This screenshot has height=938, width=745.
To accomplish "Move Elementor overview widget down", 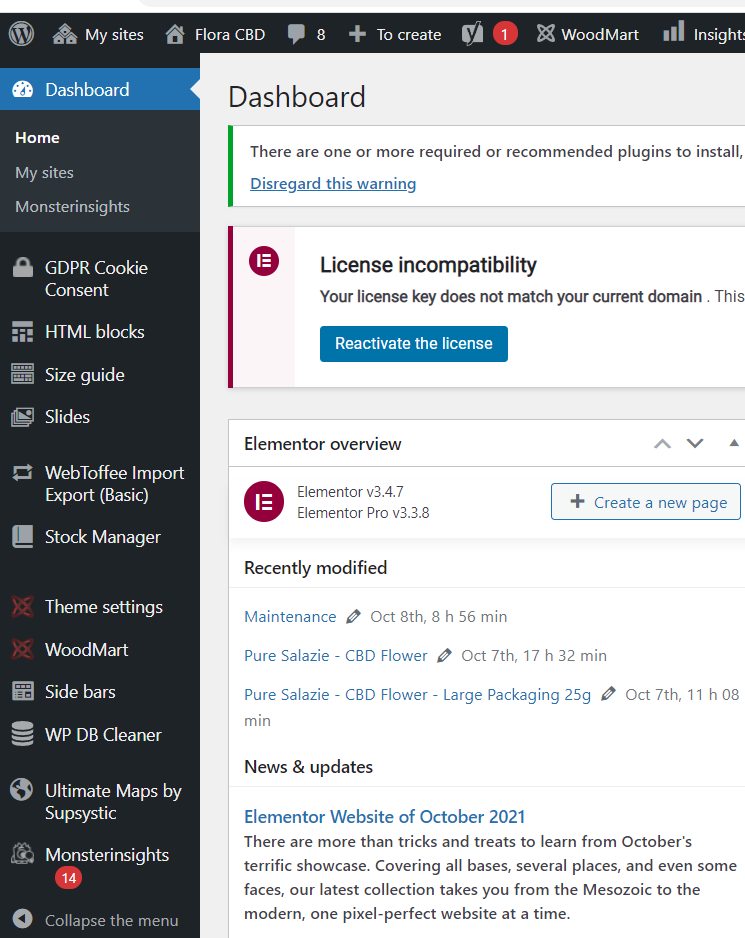I will 695,443.
